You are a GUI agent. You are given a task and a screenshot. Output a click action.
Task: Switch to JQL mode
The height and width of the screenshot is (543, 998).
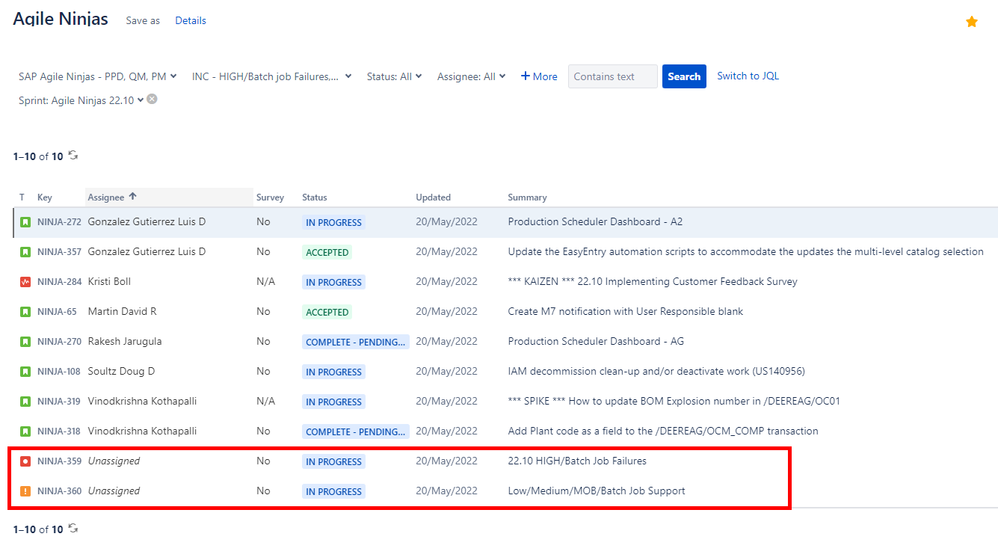click(748, 76)
